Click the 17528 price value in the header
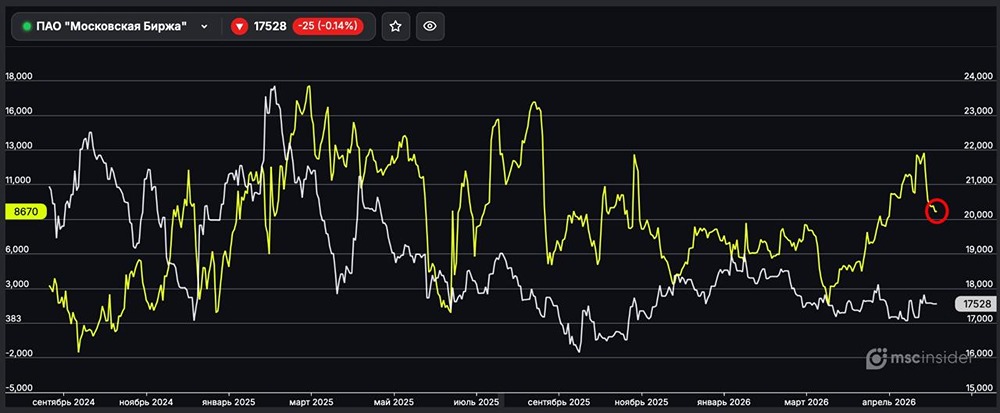1000x413 pixels. coord(271,26)
